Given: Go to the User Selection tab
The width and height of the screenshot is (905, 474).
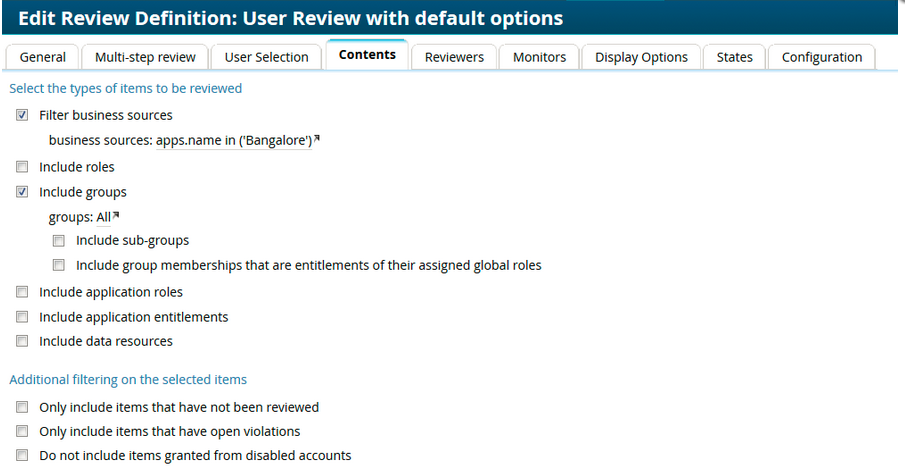Looking at the screenshot, I should click(266, 57).
